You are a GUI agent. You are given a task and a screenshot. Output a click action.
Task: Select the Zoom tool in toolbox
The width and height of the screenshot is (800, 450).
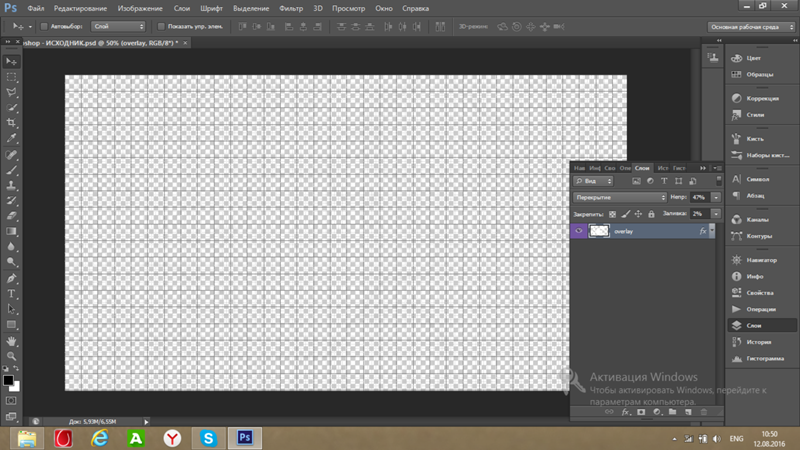12,356
